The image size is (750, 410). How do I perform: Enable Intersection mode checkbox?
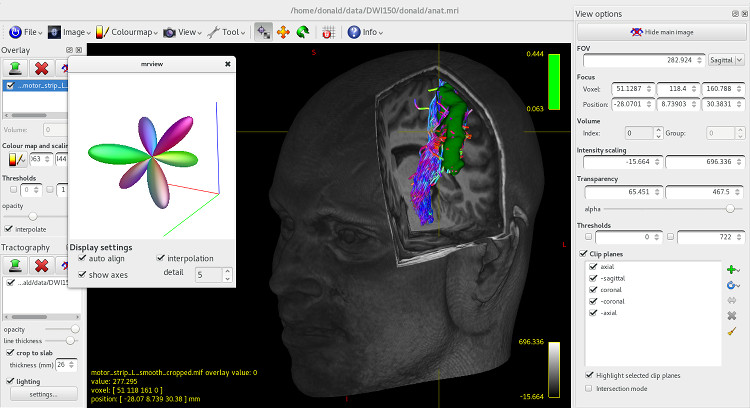[x=589, y=387]
